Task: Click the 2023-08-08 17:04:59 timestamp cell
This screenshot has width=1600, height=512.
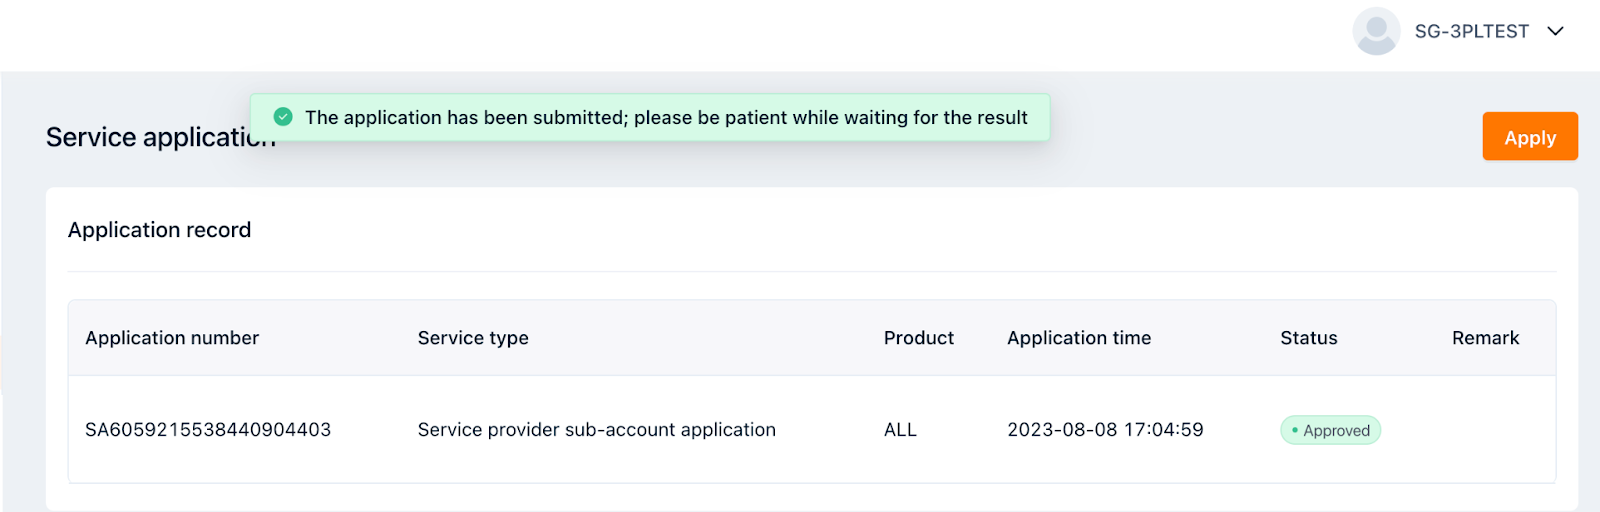Action: [1105, 430]
